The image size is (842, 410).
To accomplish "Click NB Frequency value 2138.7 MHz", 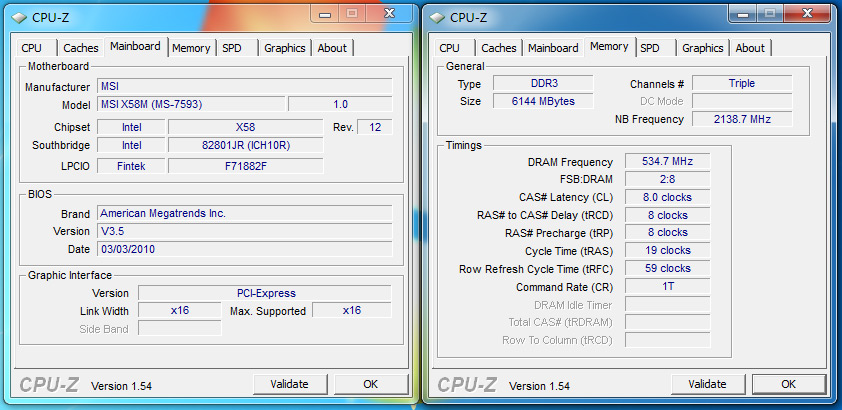I will click(742, 119).
